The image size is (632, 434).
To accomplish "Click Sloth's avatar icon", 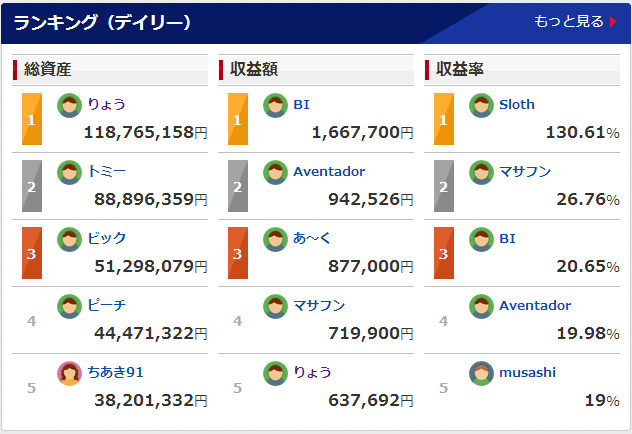I will (x=481, y=105).
